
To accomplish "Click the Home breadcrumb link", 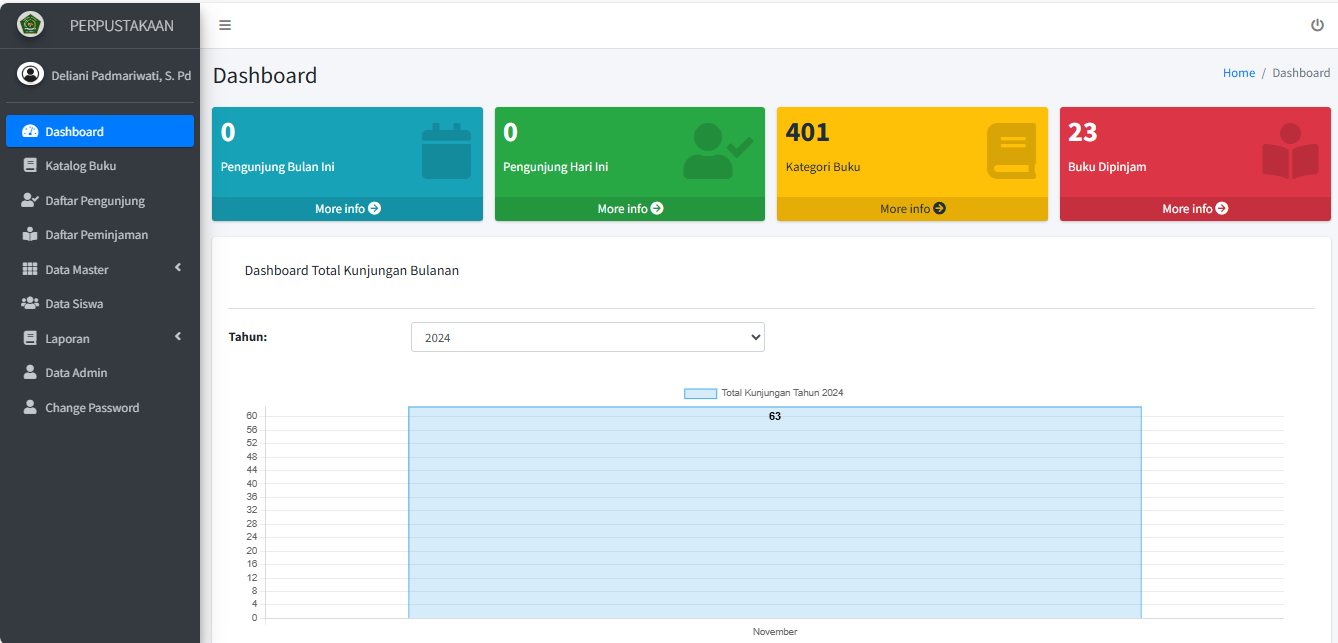I will point(1238,73).
